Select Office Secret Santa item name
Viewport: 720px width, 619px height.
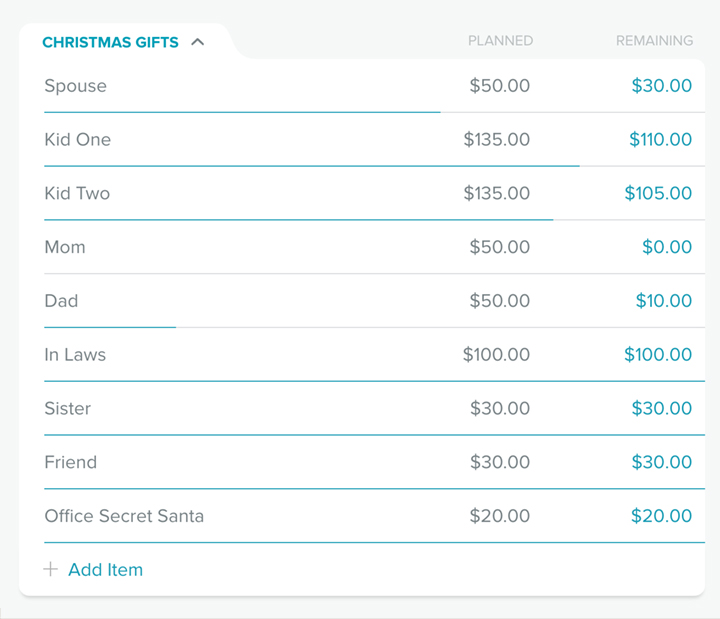[124, 516]
